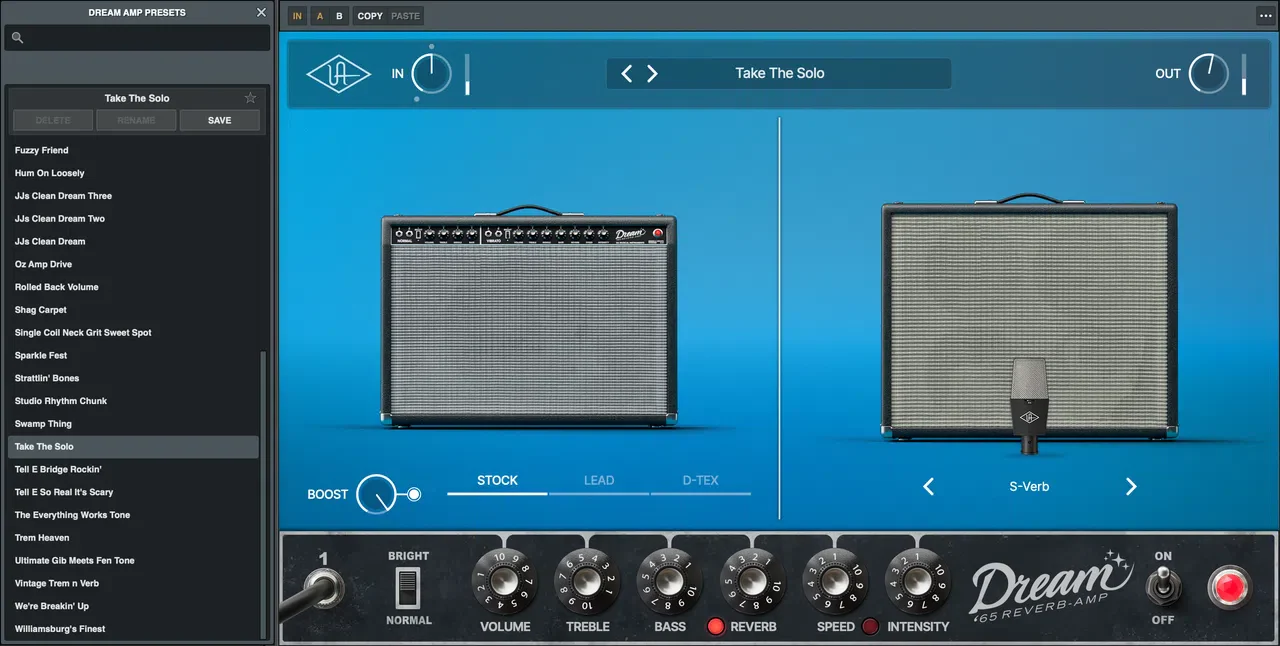
Task: Click the UA diamond logo icon
Action: coord(339,73)
